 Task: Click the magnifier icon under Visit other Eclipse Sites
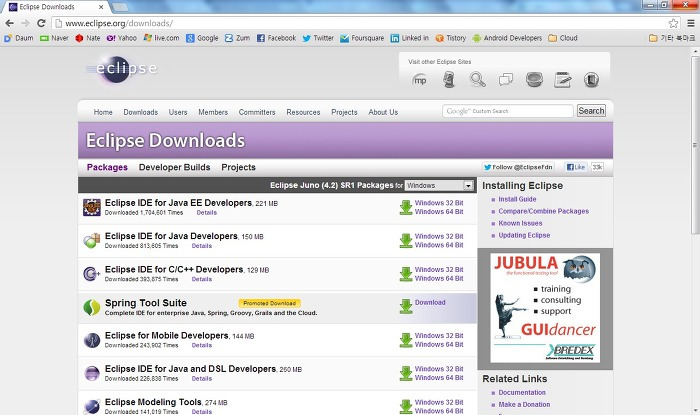coord(477,80)
